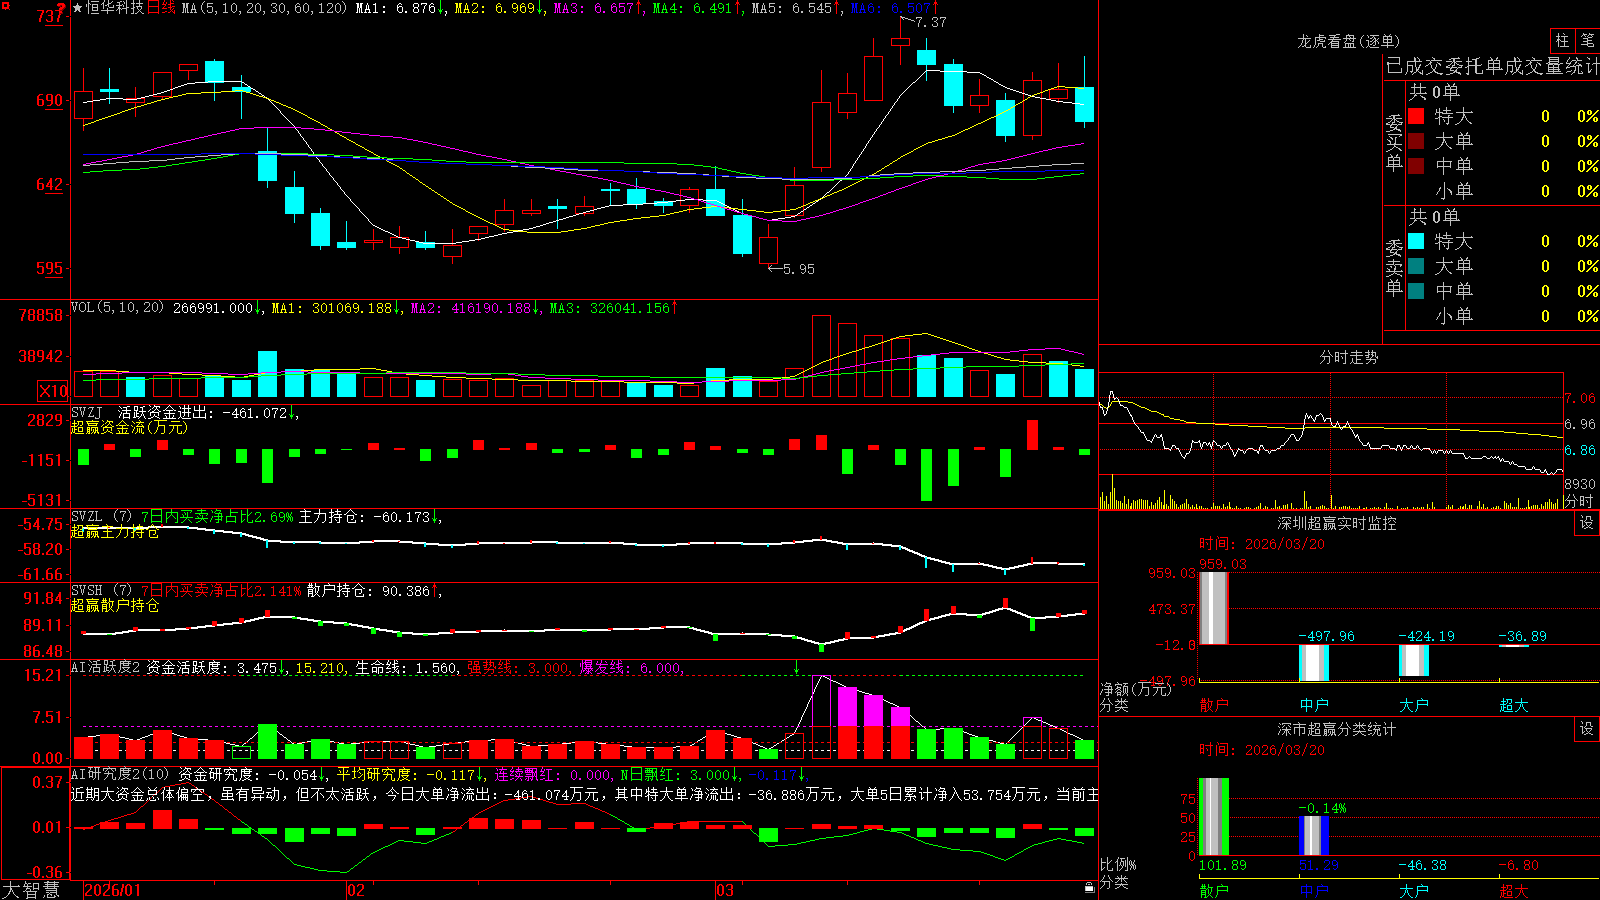
Task: Open the MA(5,10,20,30,60,120) parameter settings
Action: (x=264, y=8)
